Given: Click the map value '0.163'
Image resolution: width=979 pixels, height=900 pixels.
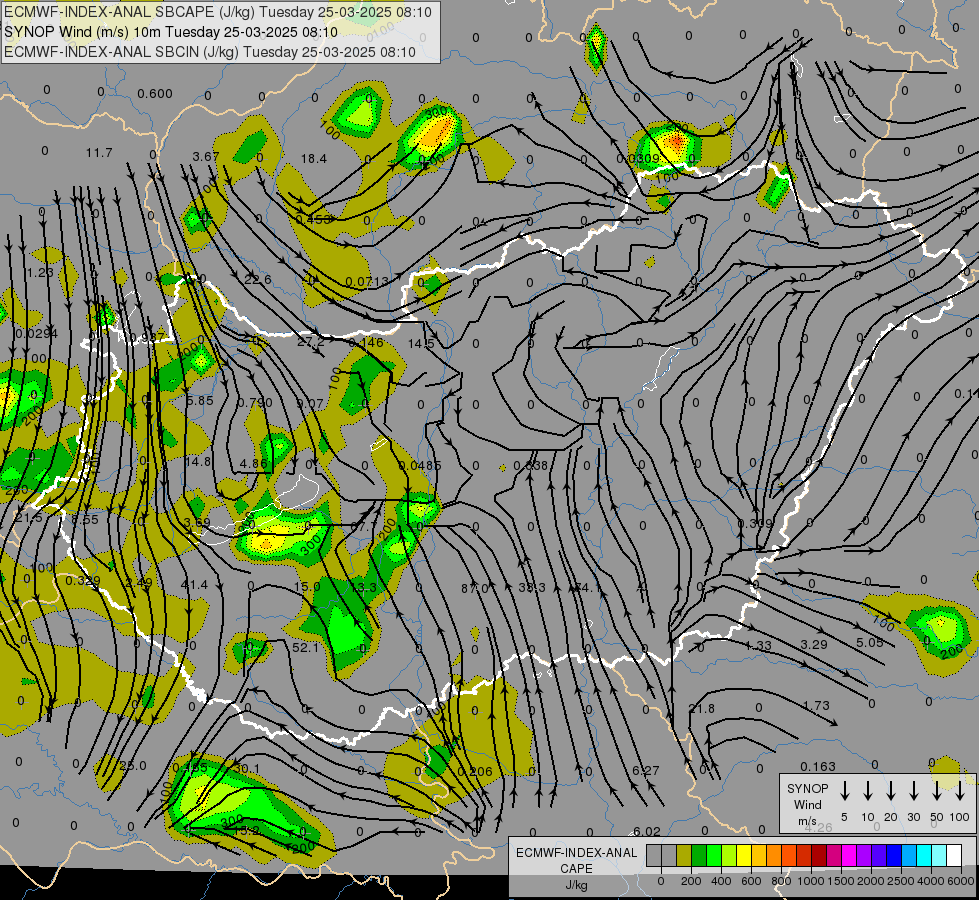Looking at the screenshot, I should (818, 766).
